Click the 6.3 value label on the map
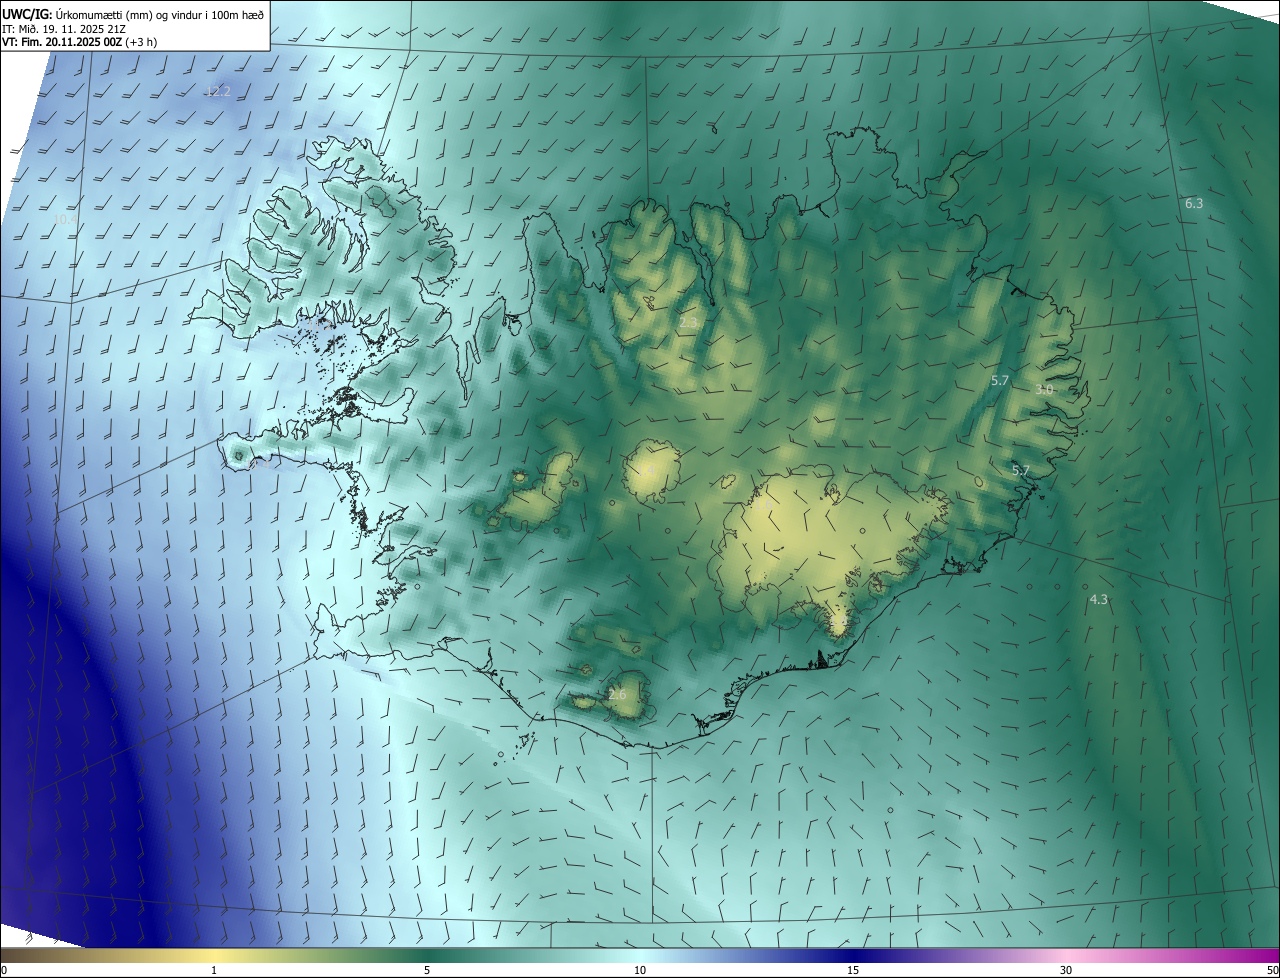Image resolution: width=1280 pixels, height=978 pixels. click(x=1194, y=203)
